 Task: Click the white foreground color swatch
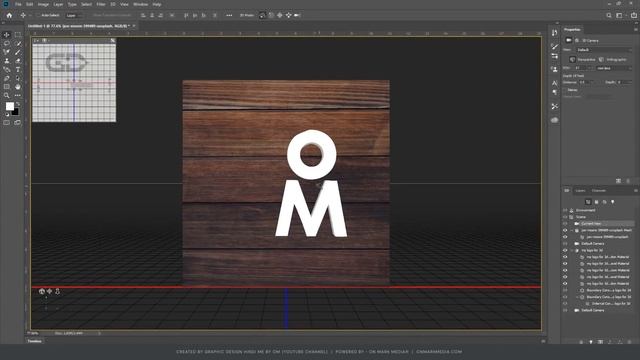point(9,106)
